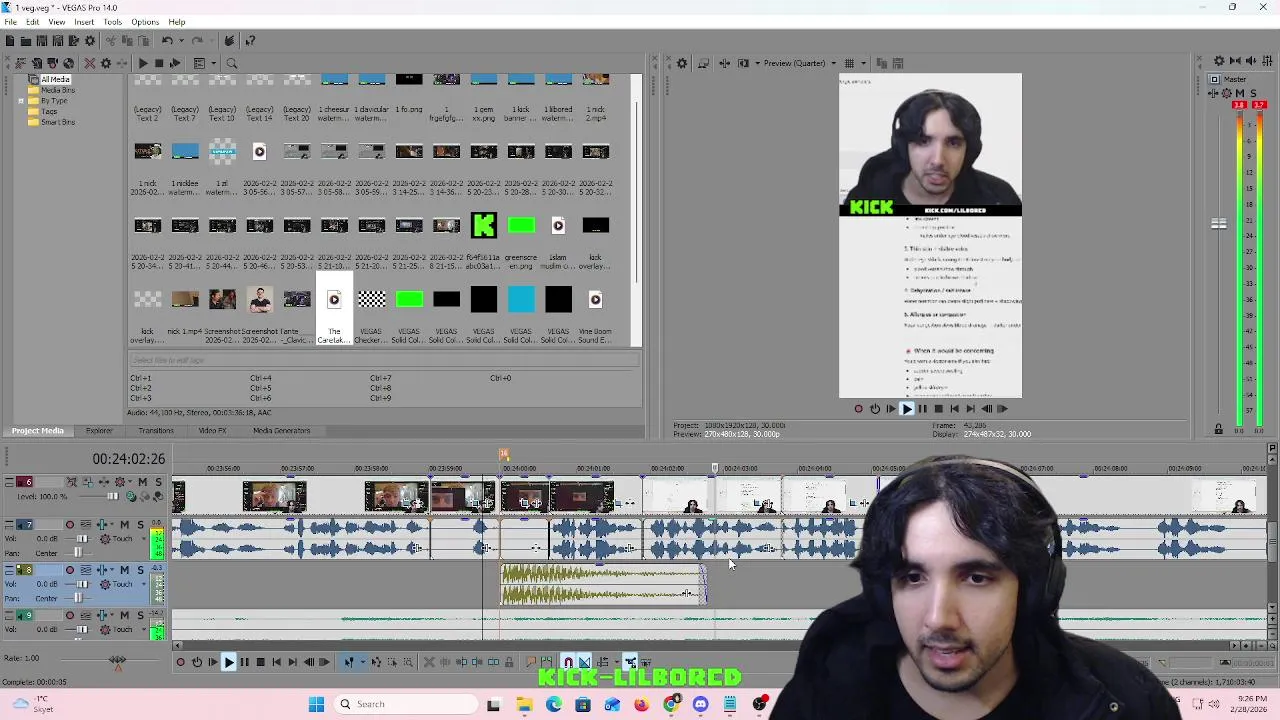This screenshot has height=720, width=1280.
Task: Switch to the Explorer tab
Action: 99,431
